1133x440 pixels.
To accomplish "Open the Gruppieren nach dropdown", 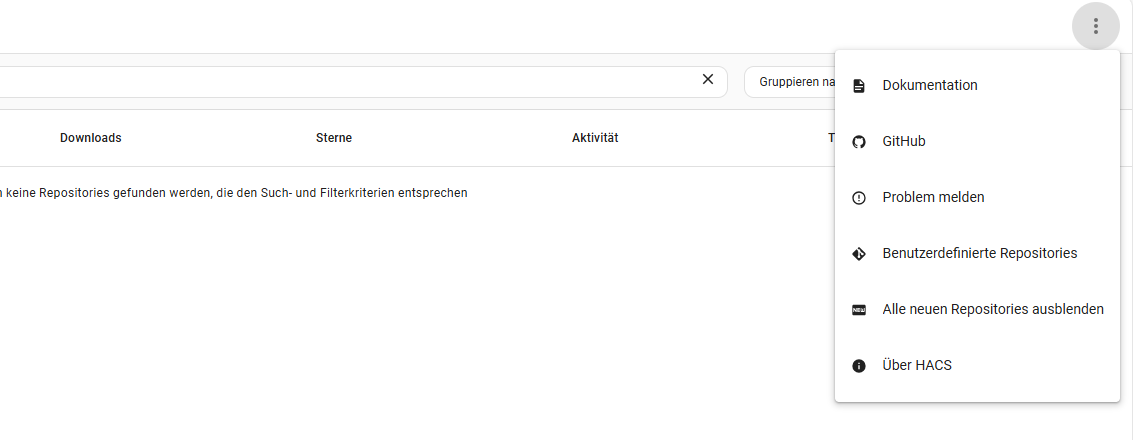I will click(x=790, y=82).
